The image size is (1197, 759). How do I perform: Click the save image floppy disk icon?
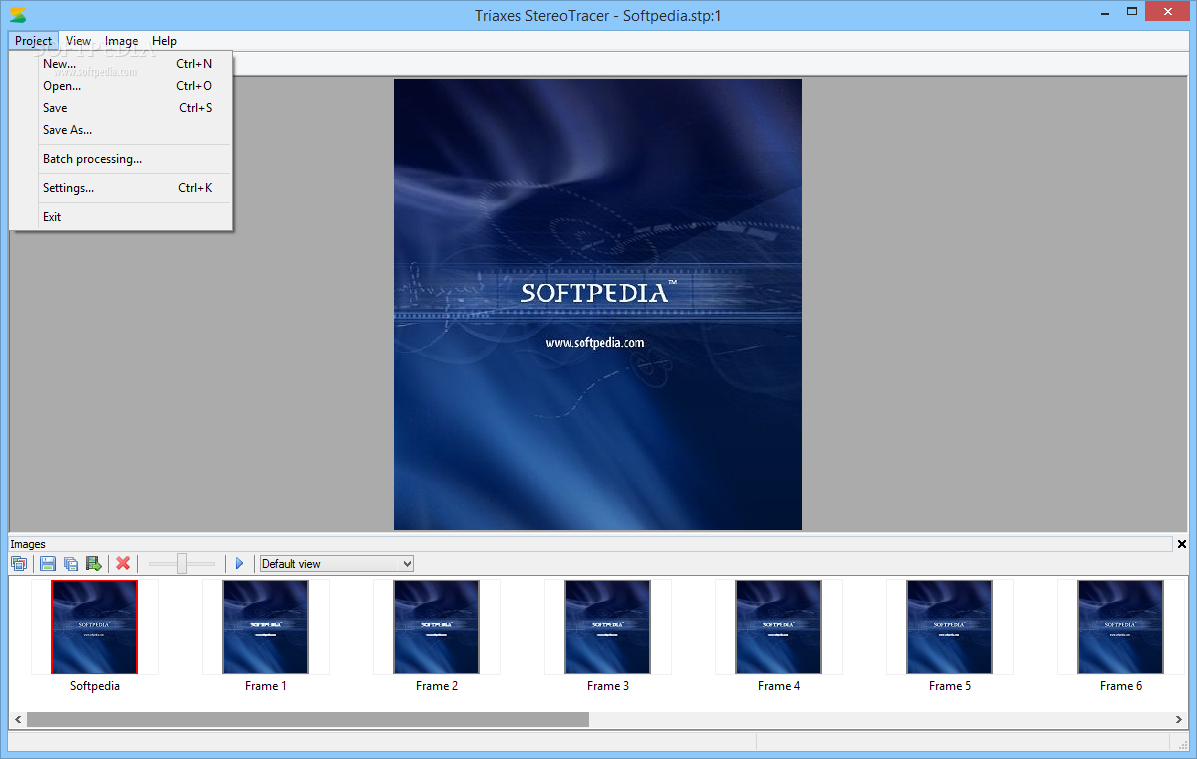pyautogui.click(x=47, y=564)
